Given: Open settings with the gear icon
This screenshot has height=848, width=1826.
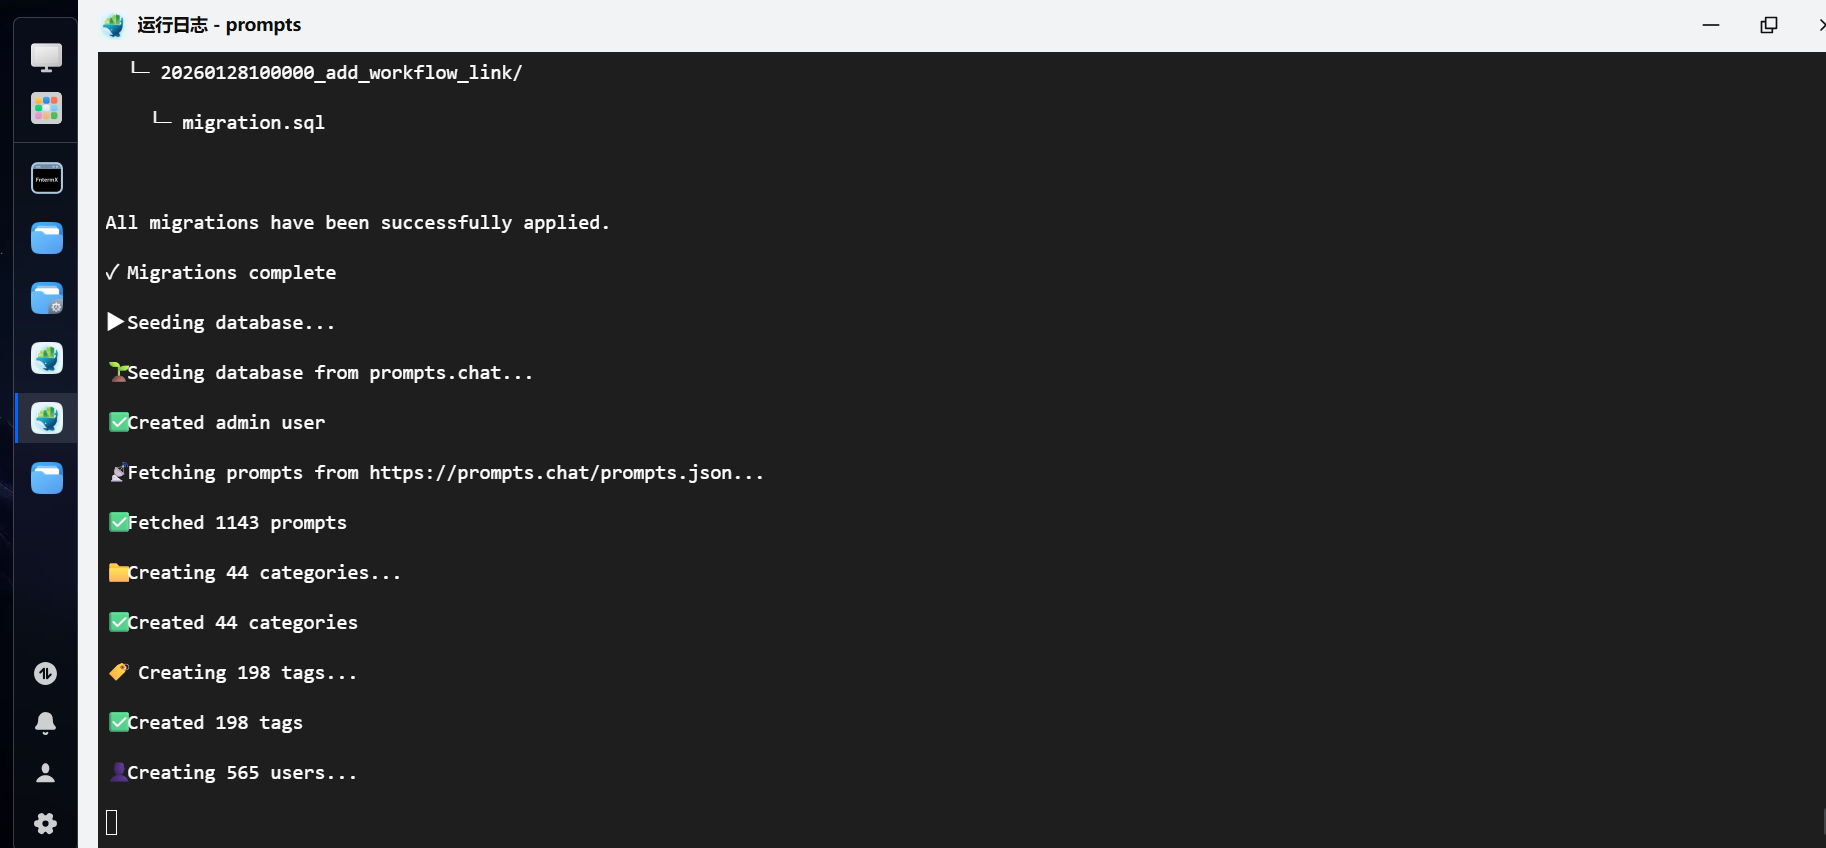Looking at the screenshot, I should [x=45, y=823].
